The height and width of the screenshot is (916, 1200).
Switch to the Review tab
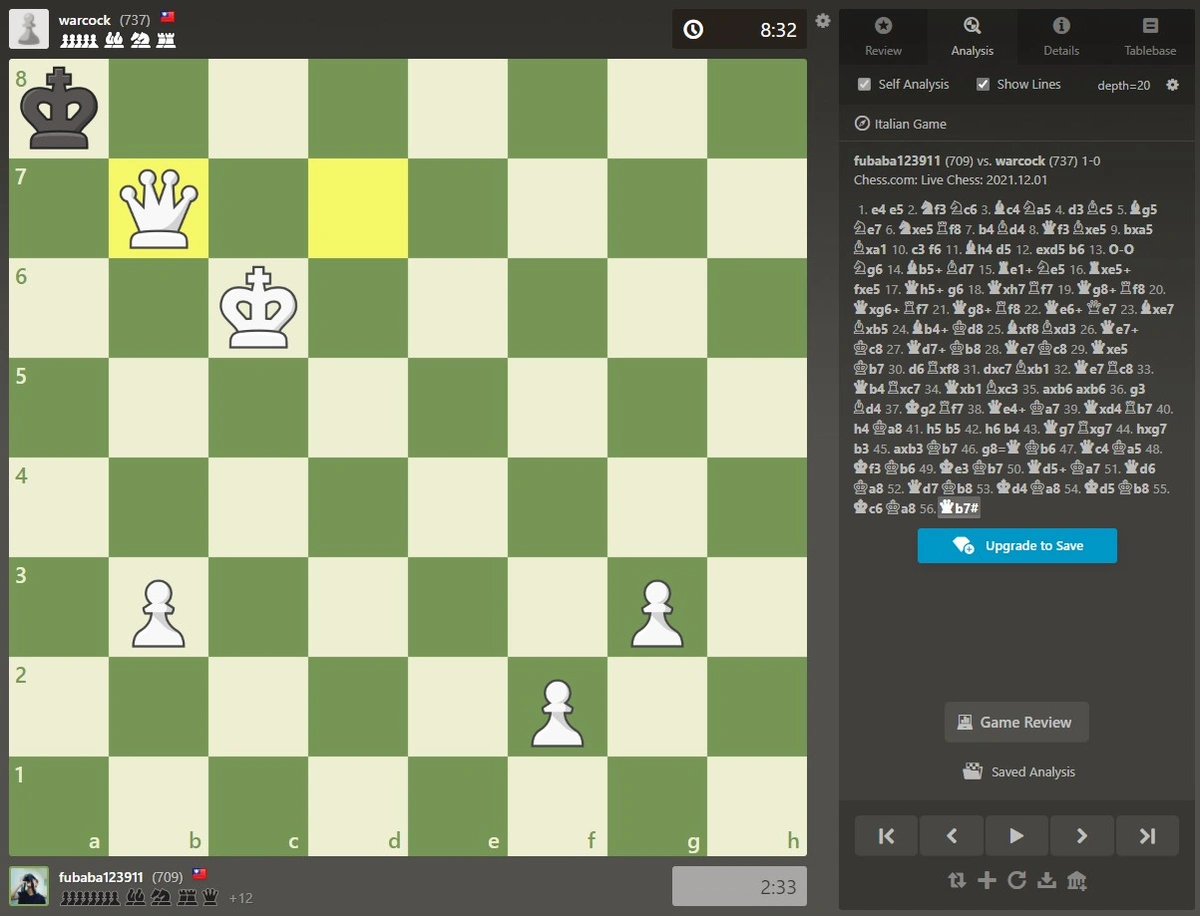(x=883, y=36)
